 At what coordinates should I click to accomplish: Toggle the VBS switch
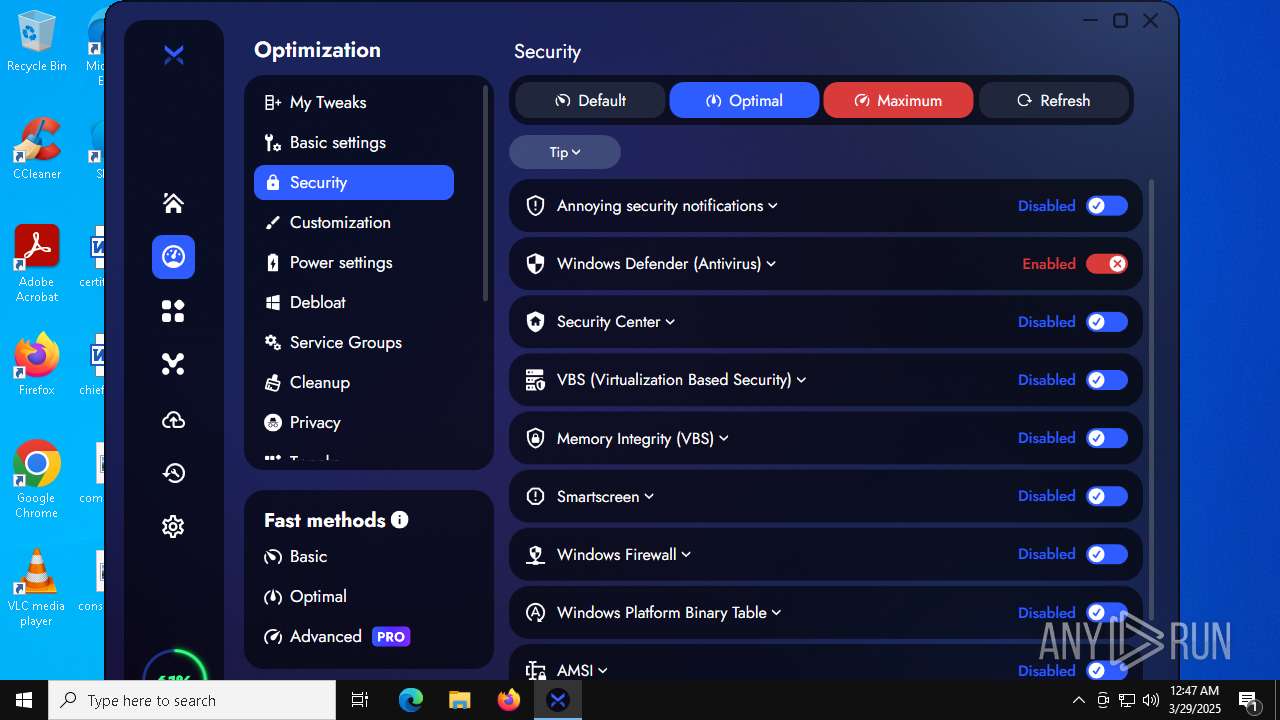tap(1107, 380)
